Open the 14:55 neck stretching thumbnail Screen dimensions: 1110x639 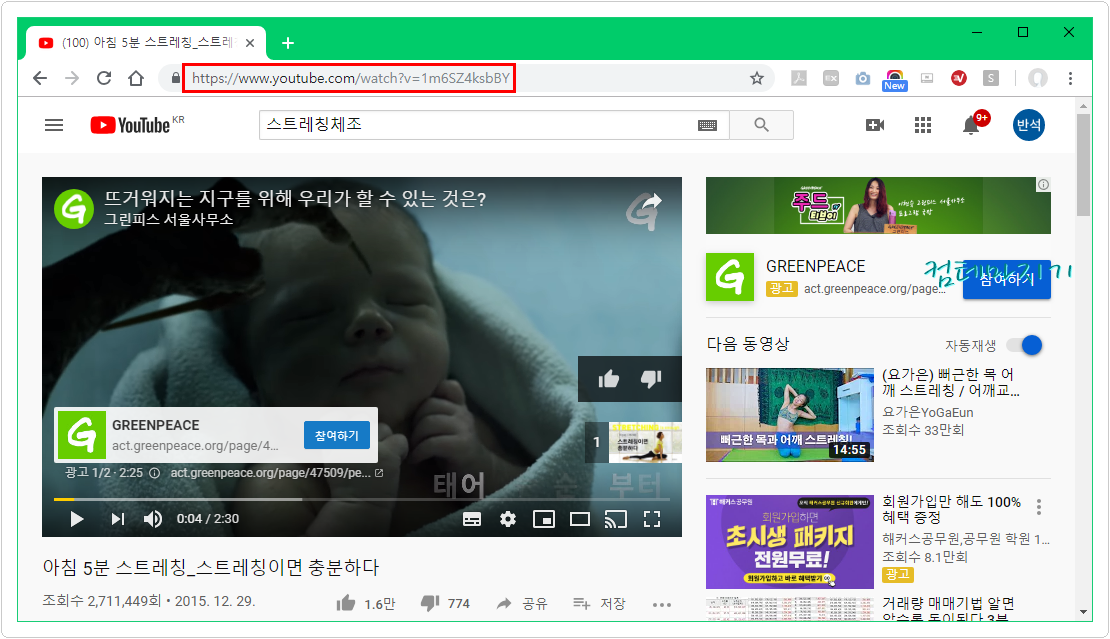tap(789, 415)
